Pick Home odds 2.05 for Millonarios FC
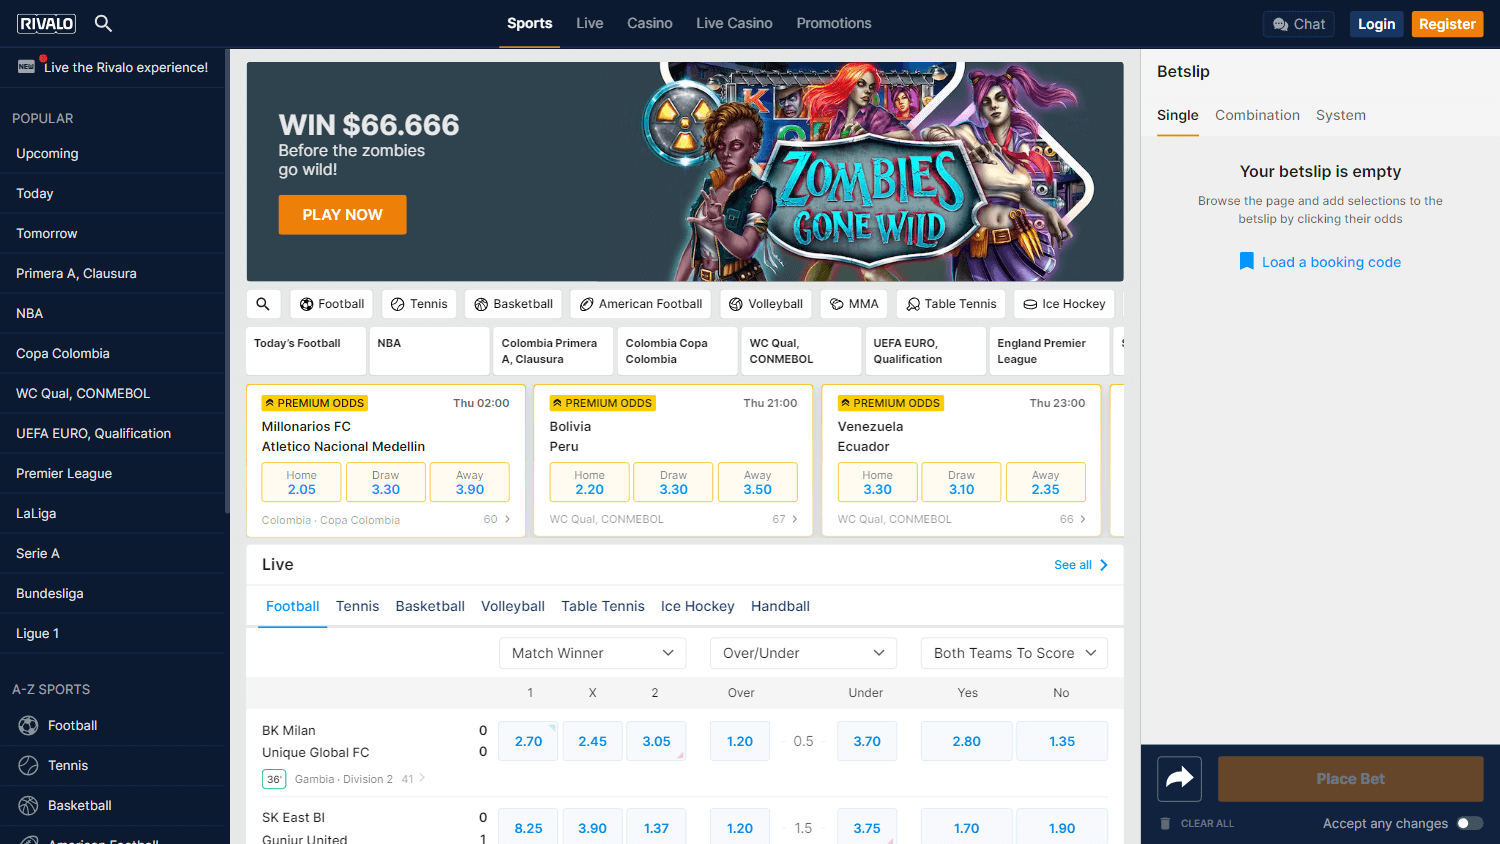 tap(302, 482)
